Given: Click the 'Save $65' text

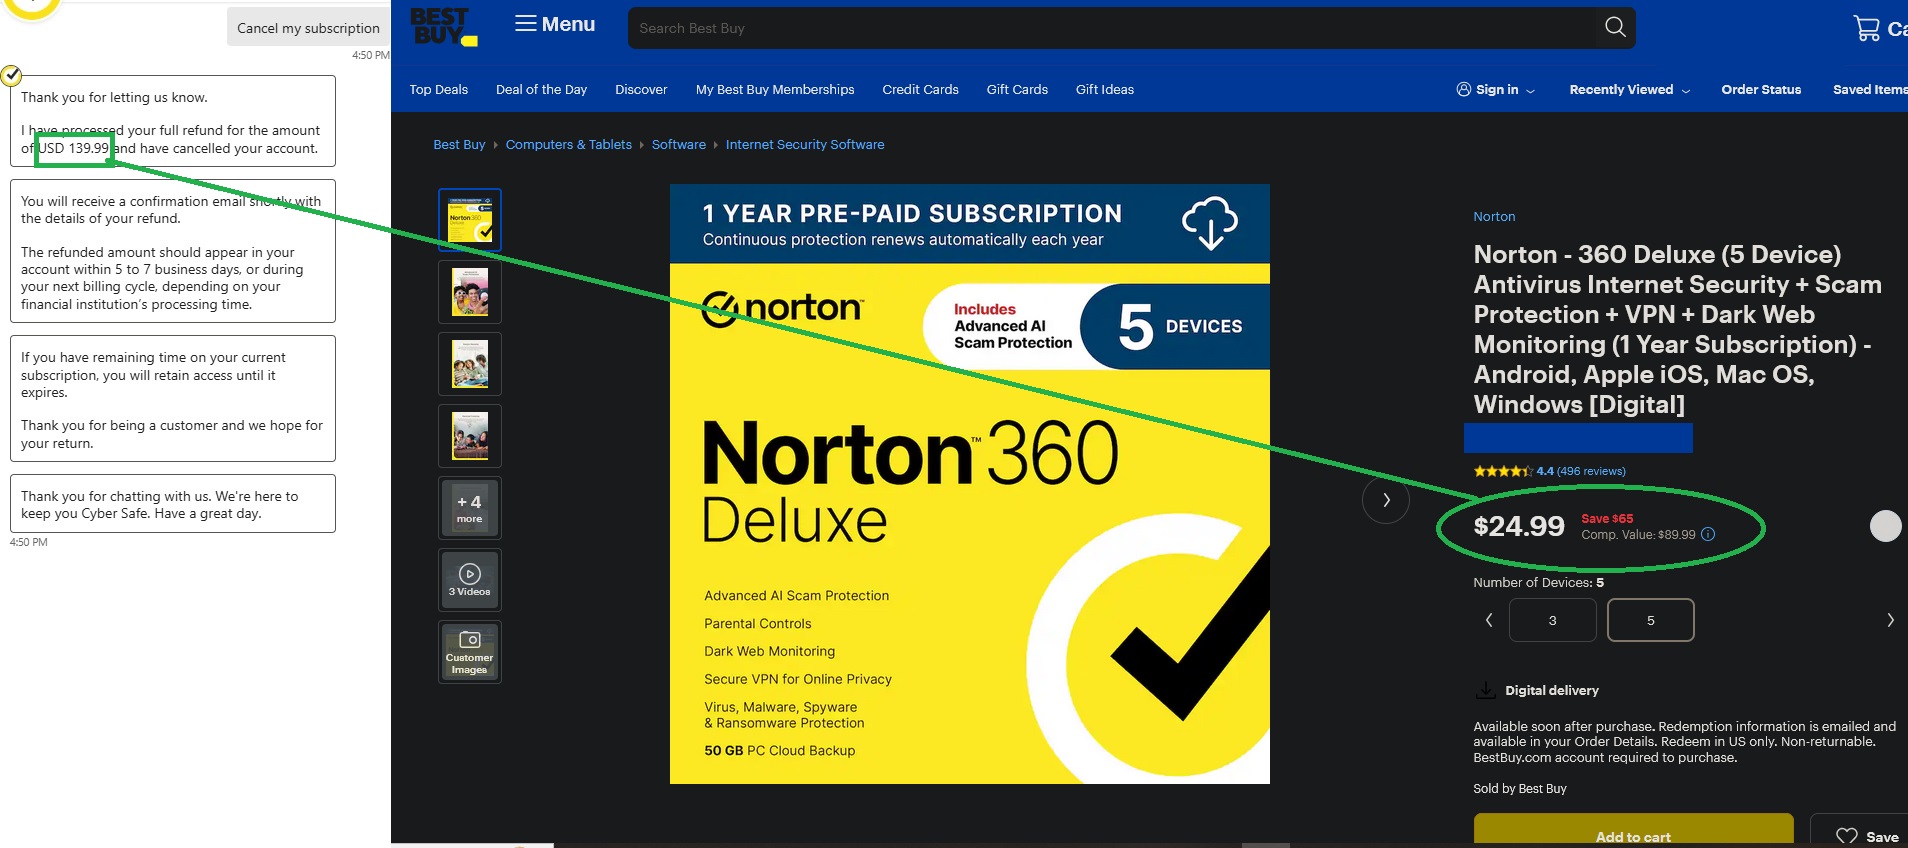Looking at the screenshot, I should click(x=1607, y=518).
